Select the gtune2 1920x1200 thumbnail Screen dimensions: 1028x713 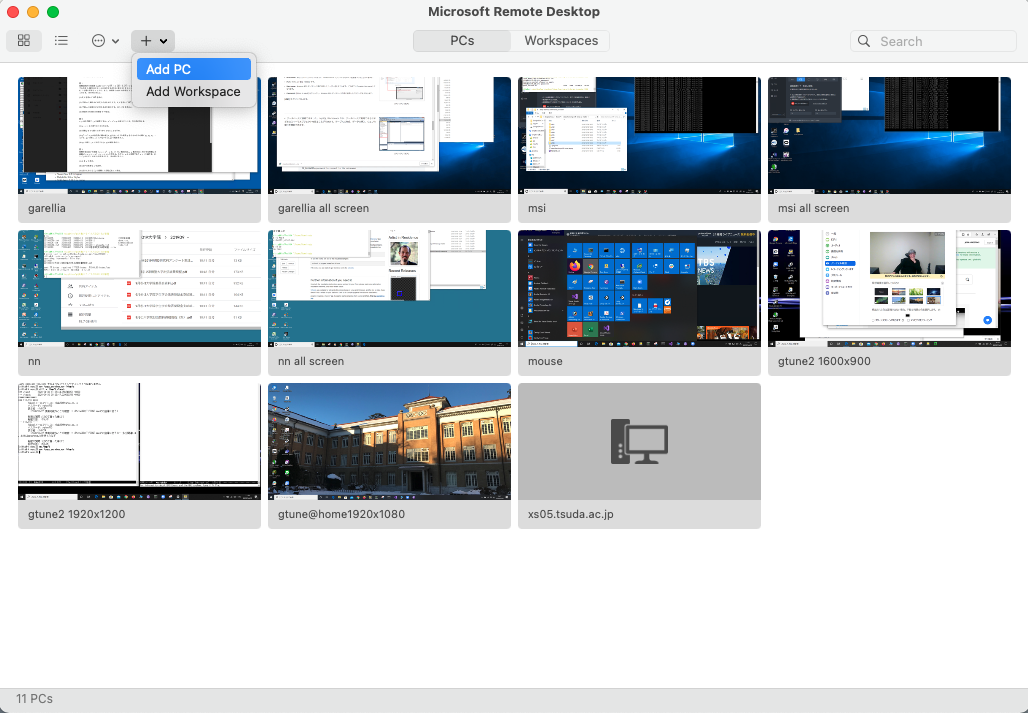click(139, 442)
